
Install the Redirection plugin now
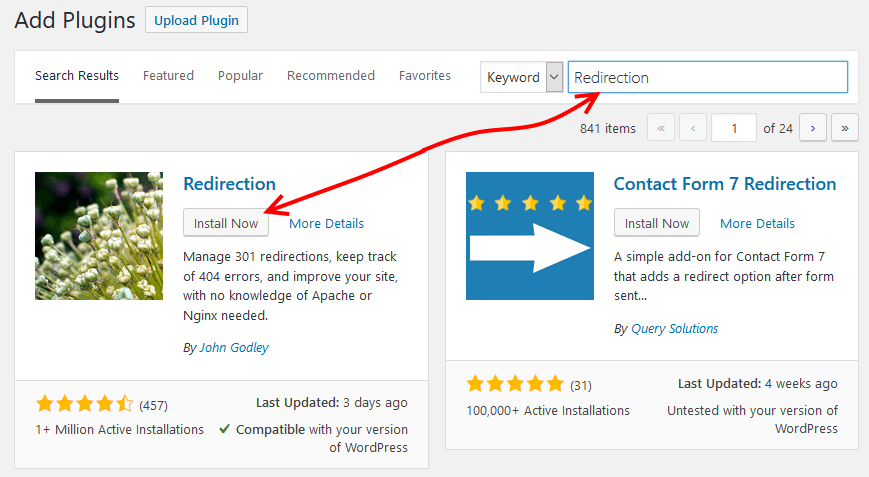tap(226, 223)
